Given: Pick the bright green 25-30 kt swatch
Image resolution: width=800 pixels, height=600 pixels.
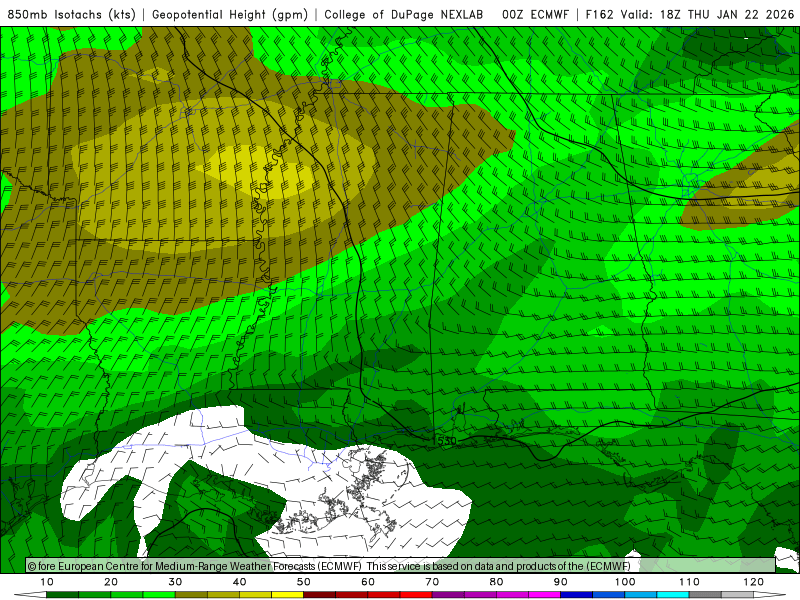Looking at the screenshot, I should coord(159,595).
